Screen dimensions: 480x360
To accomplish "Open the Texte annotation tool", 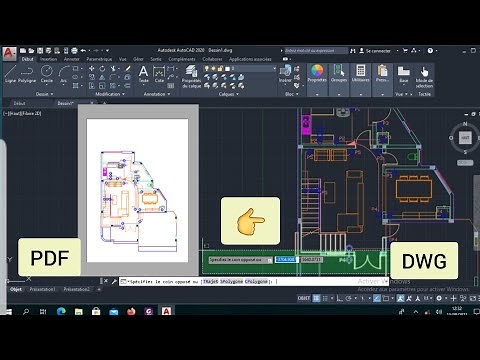I will (x=143, y=74).
